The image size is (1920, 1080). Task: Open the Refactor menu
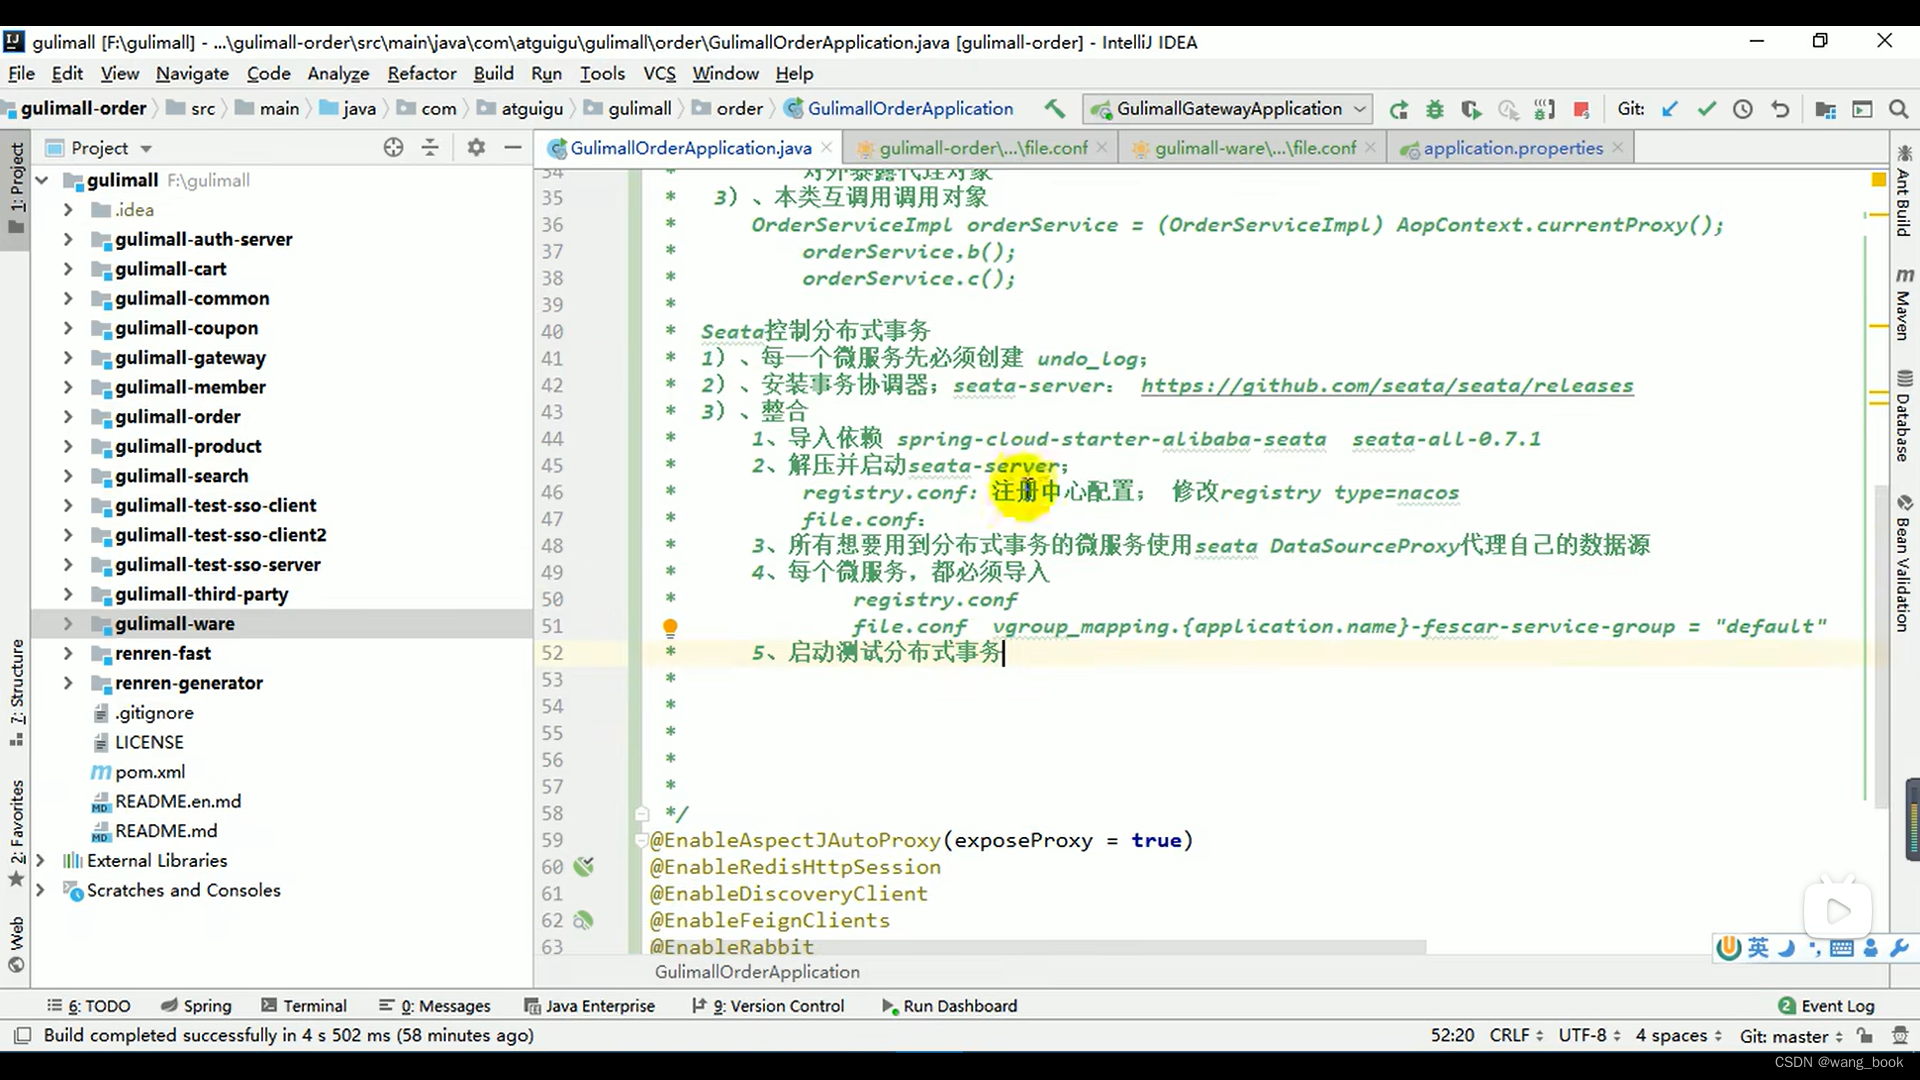(422, 74)
